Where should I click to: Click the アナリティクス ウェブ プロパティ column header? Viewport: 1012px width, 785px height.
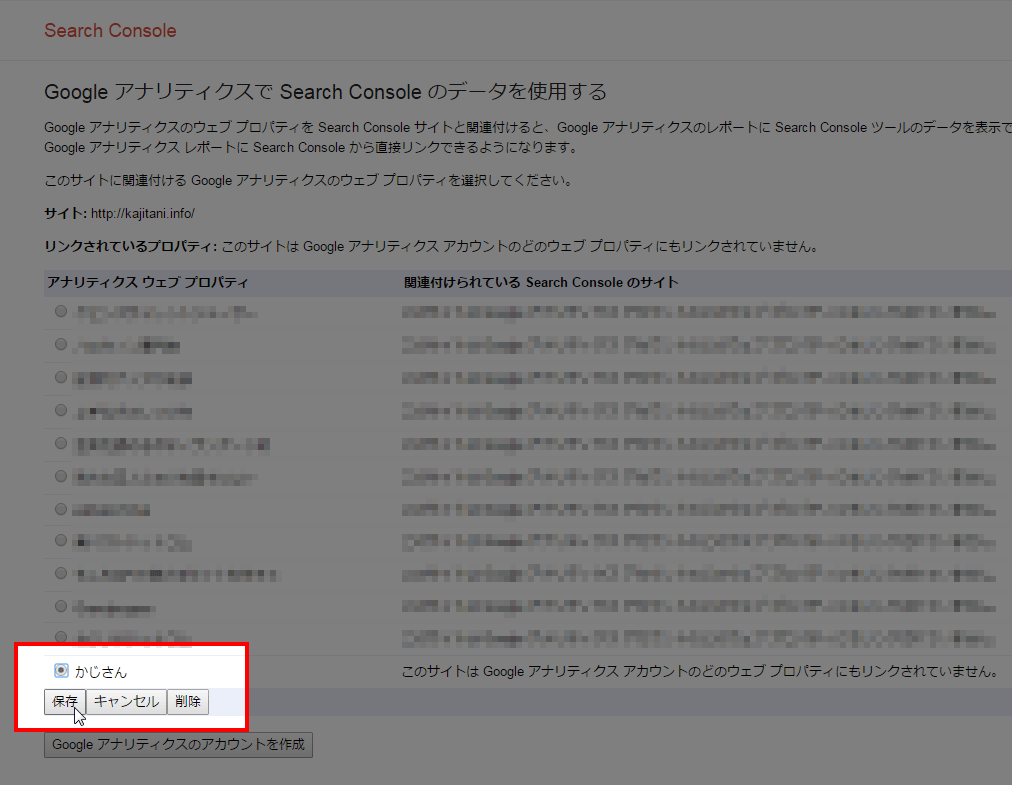click(147, 283)
